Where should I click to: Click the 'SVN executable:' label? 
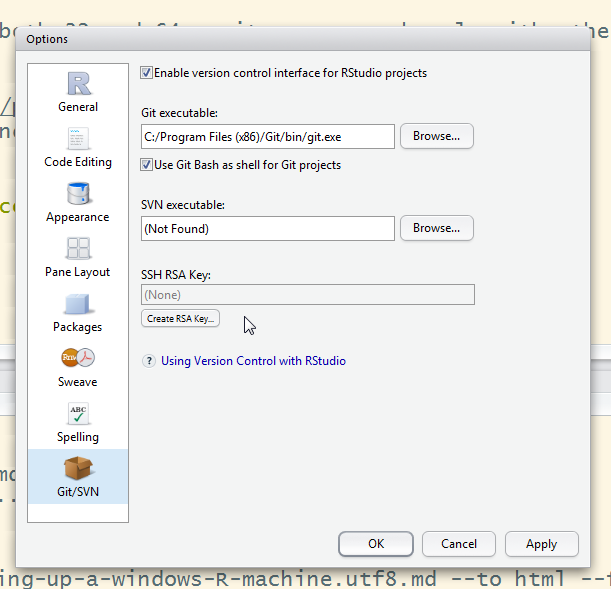tap(183, 205)
